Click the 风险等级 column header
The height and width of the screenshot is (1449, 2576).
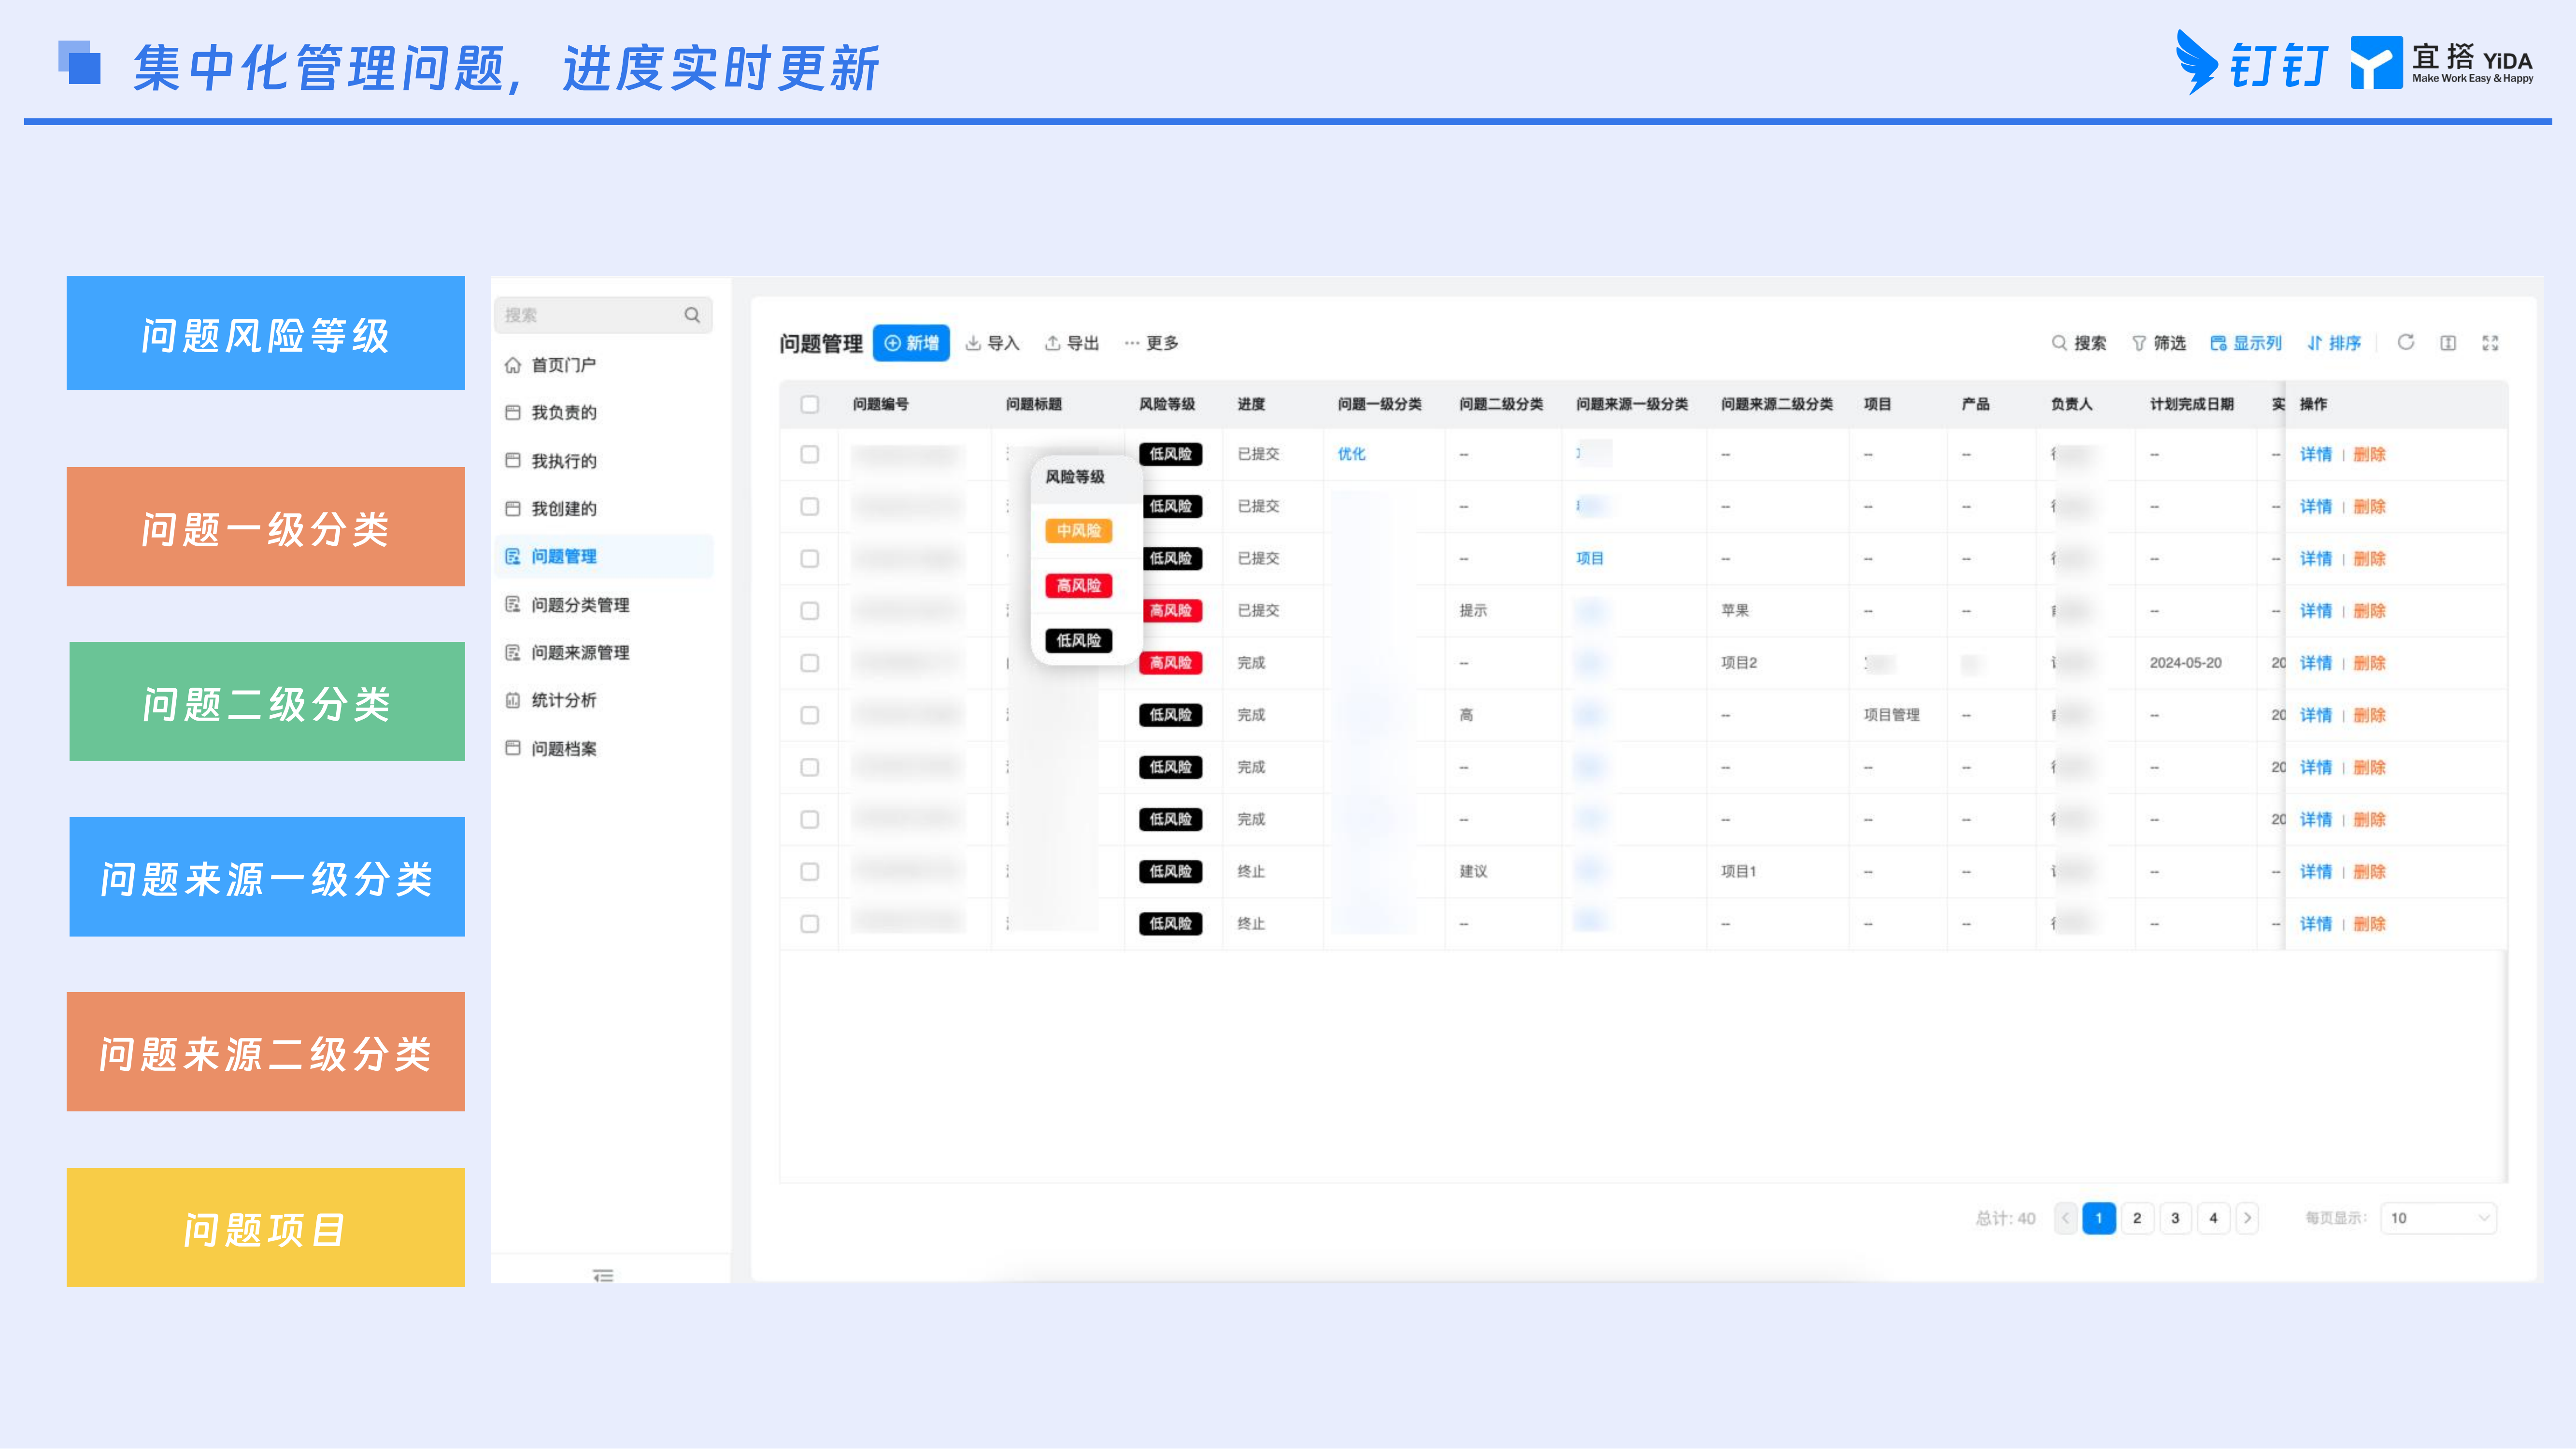click(1167, 404)
